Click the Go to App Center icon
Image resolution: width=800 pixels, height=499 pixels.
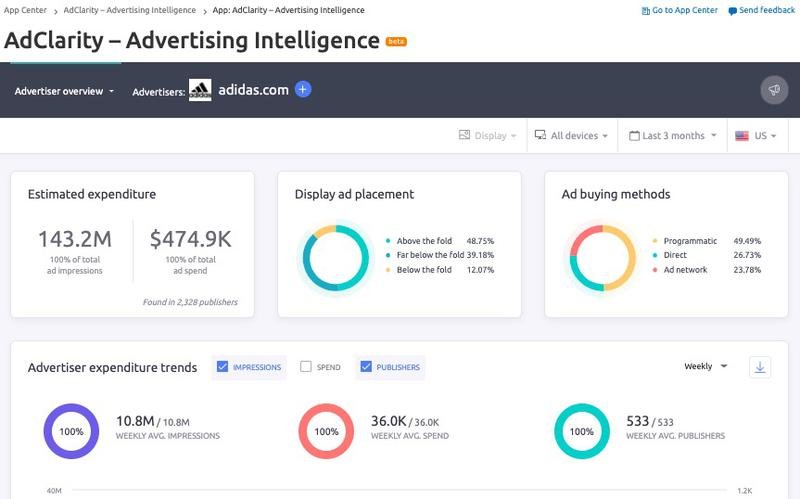coord(645,11)
